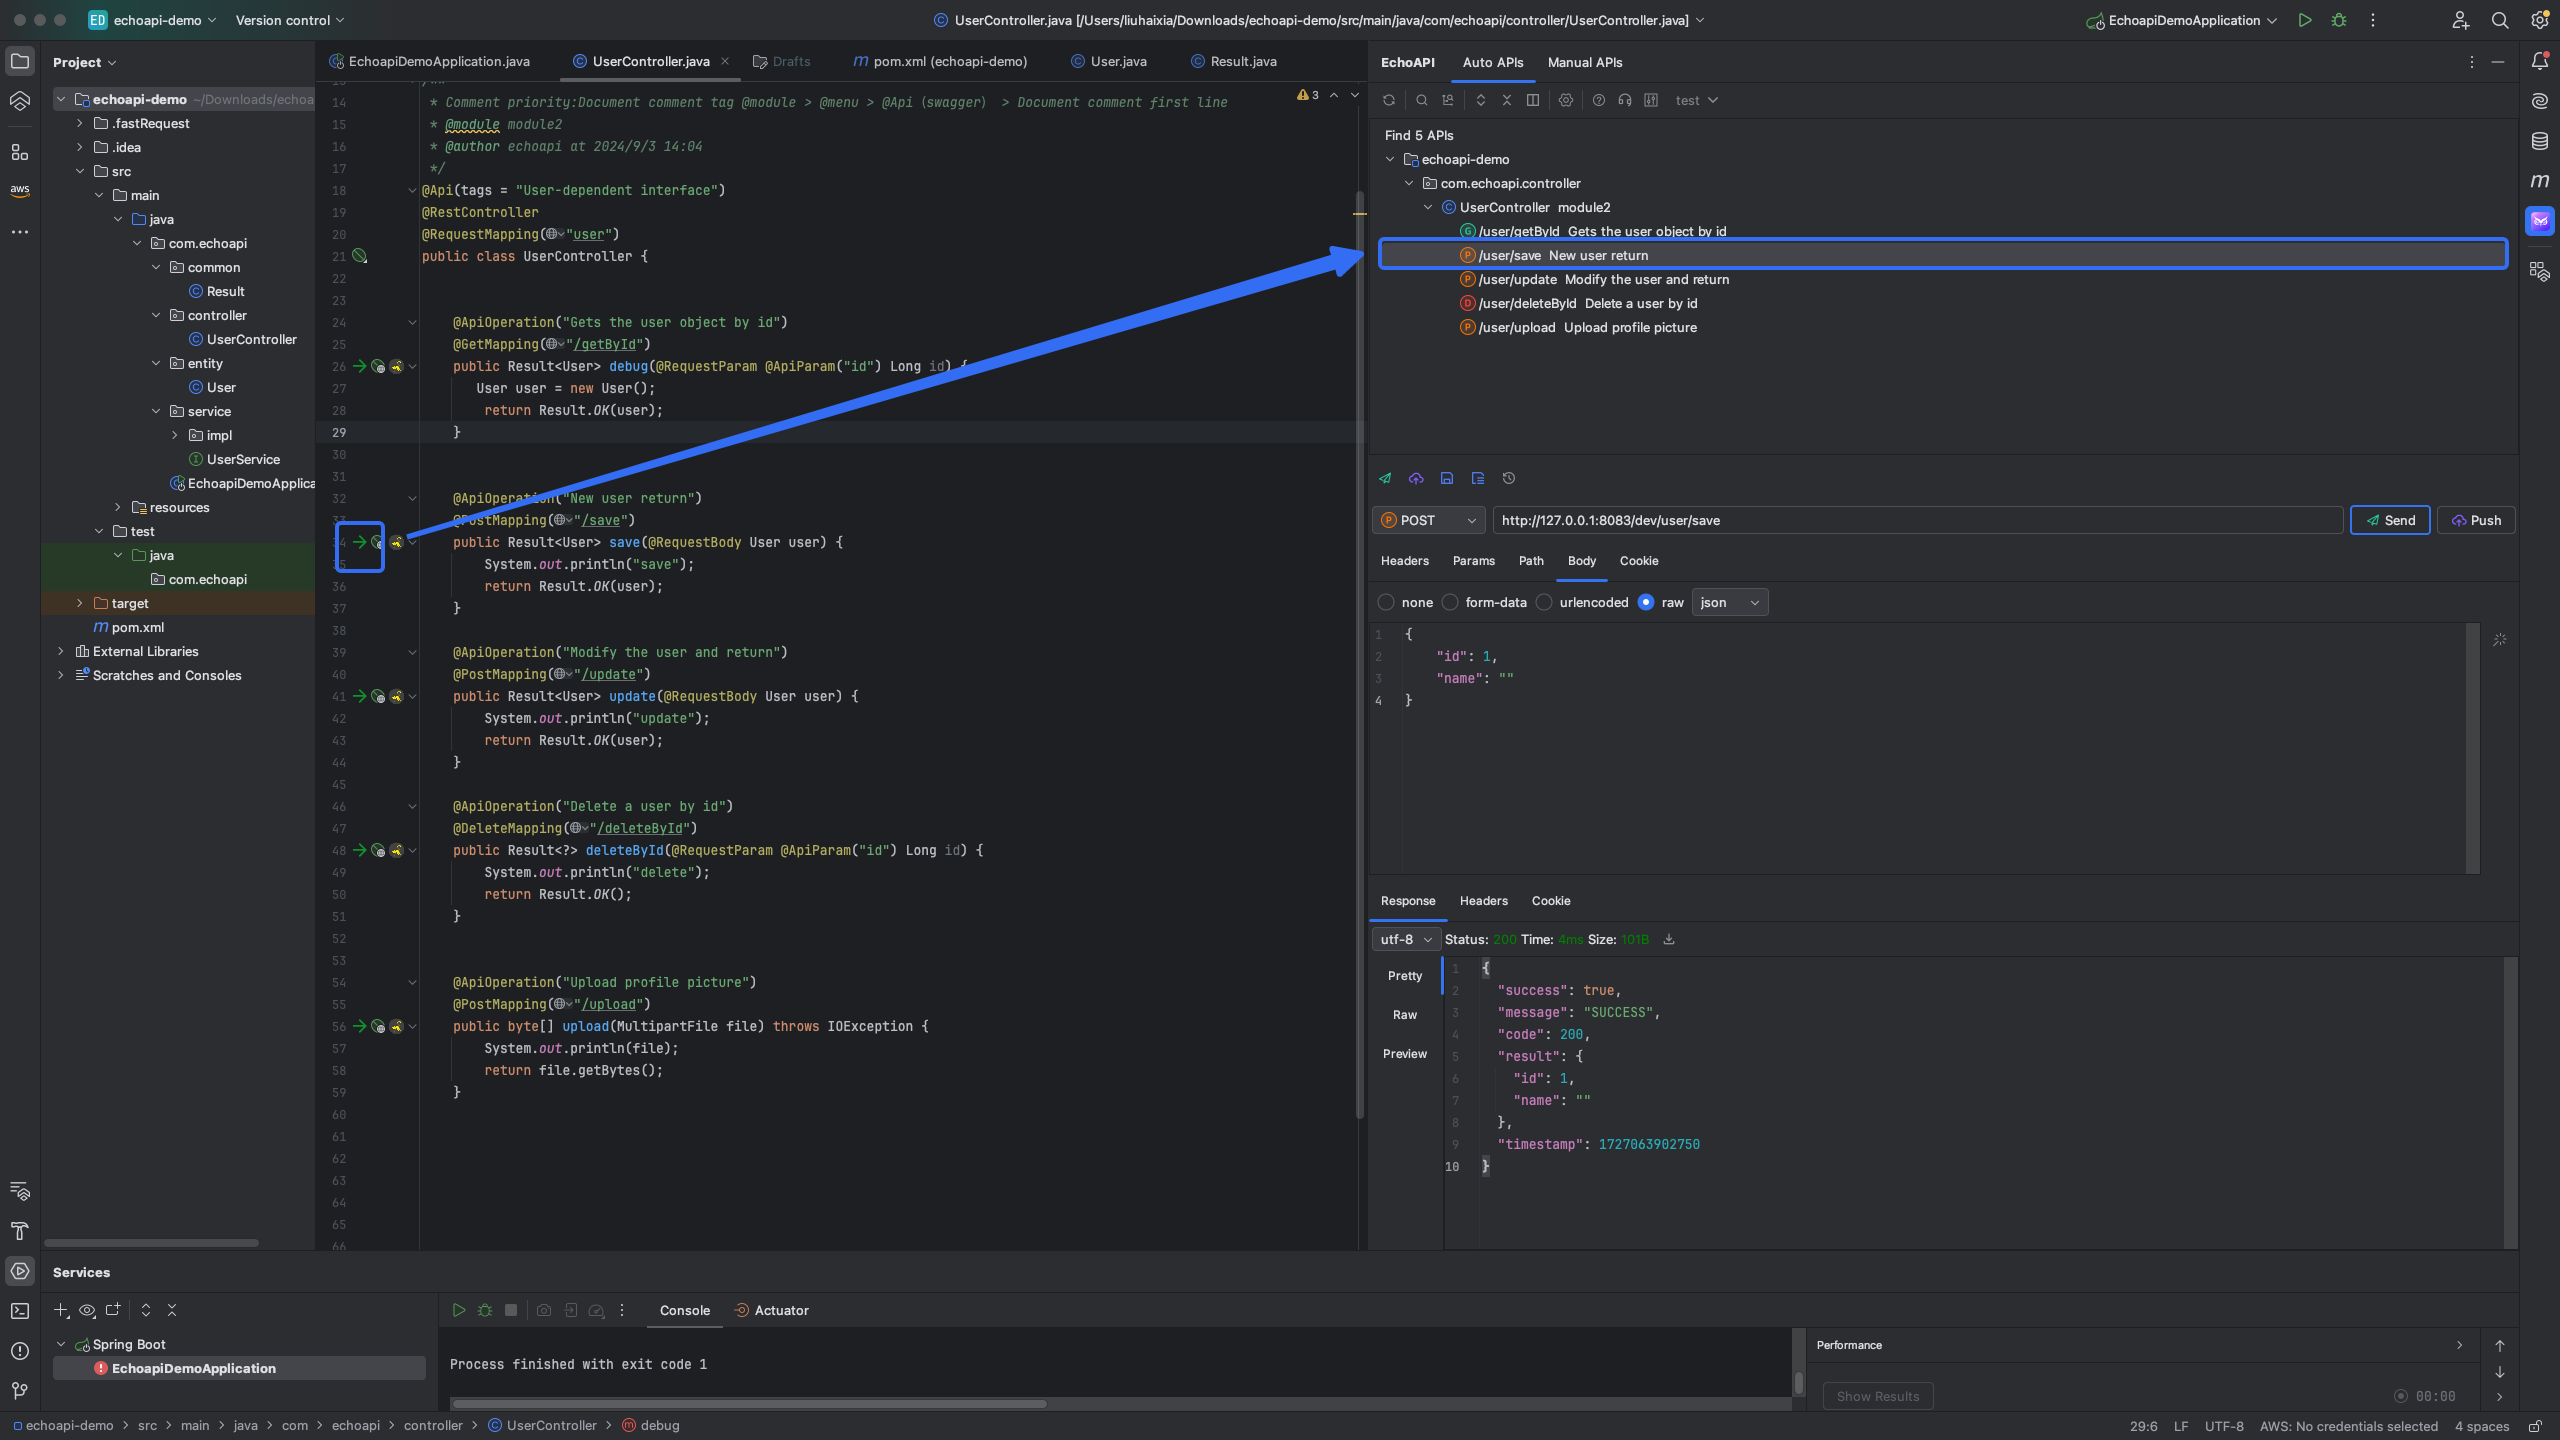The width and height of the screenshot is (2560, 1440).
Task: Expand all nodes in EchoAPI tree
Action: point(1481,100)
